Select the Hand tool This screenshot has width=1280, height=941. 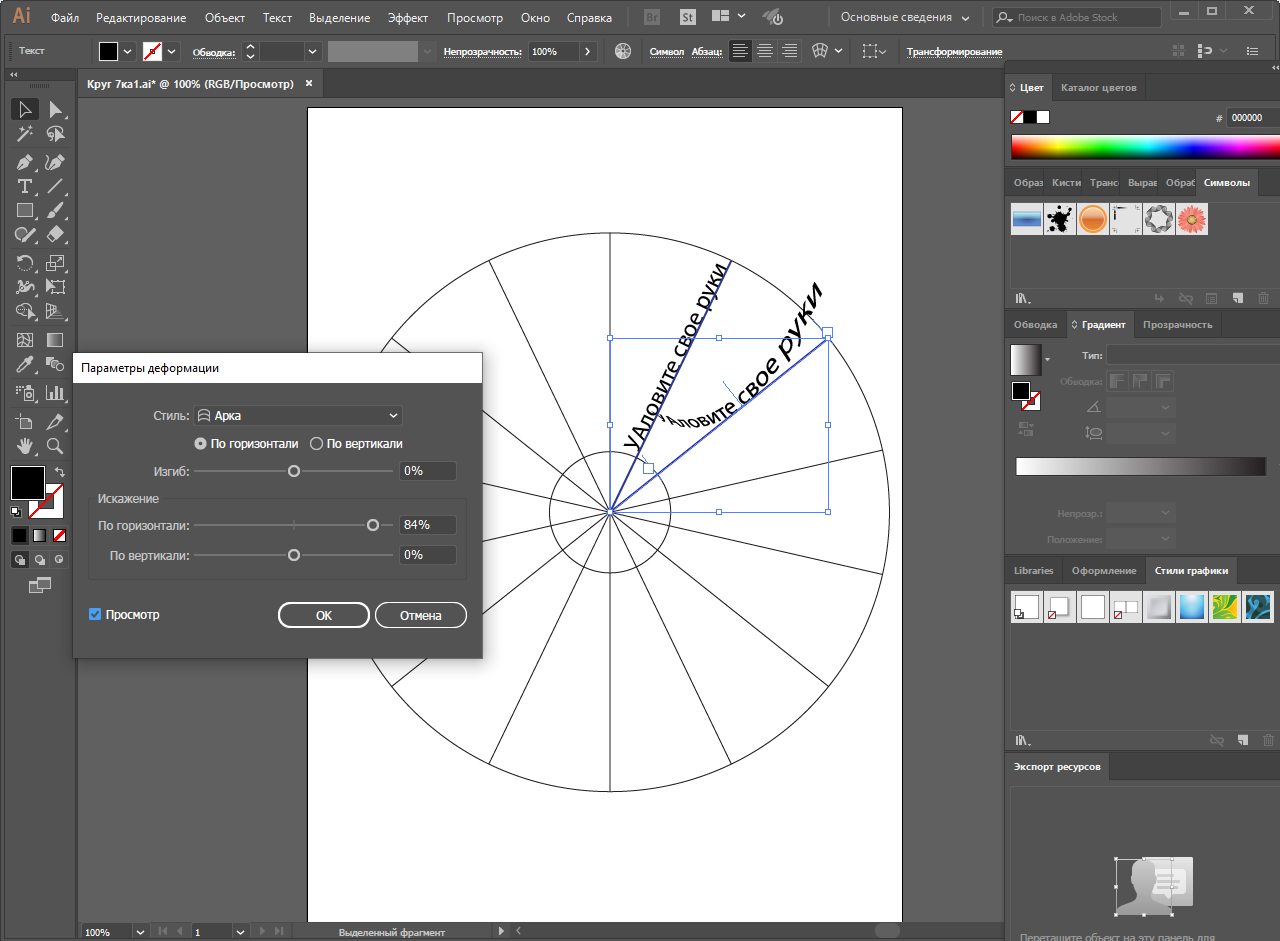25,446
